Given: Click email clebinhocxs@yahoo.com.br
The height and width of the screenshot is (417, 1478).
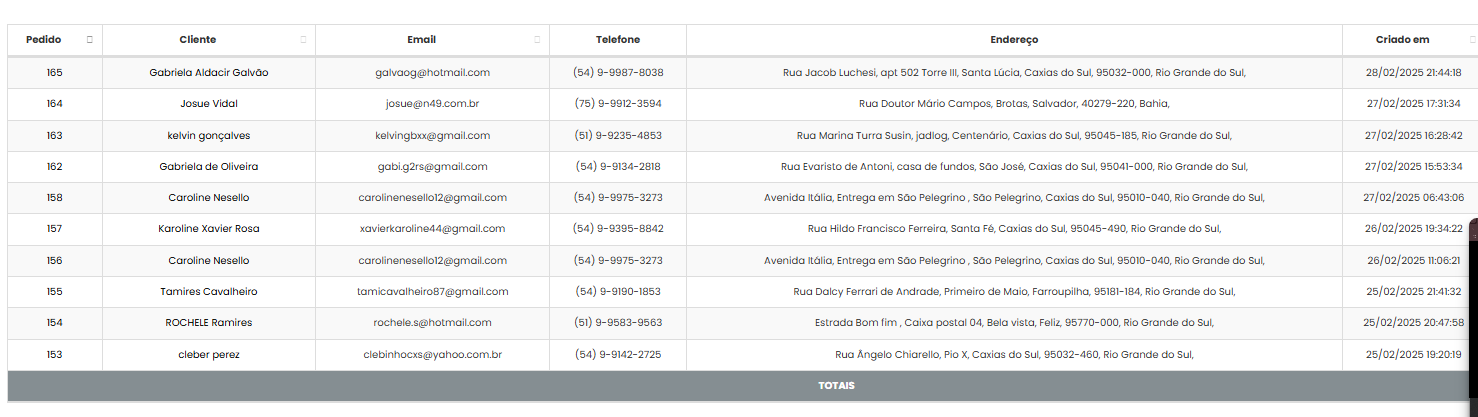Looking at the screenshot, I should click(432, 355).
